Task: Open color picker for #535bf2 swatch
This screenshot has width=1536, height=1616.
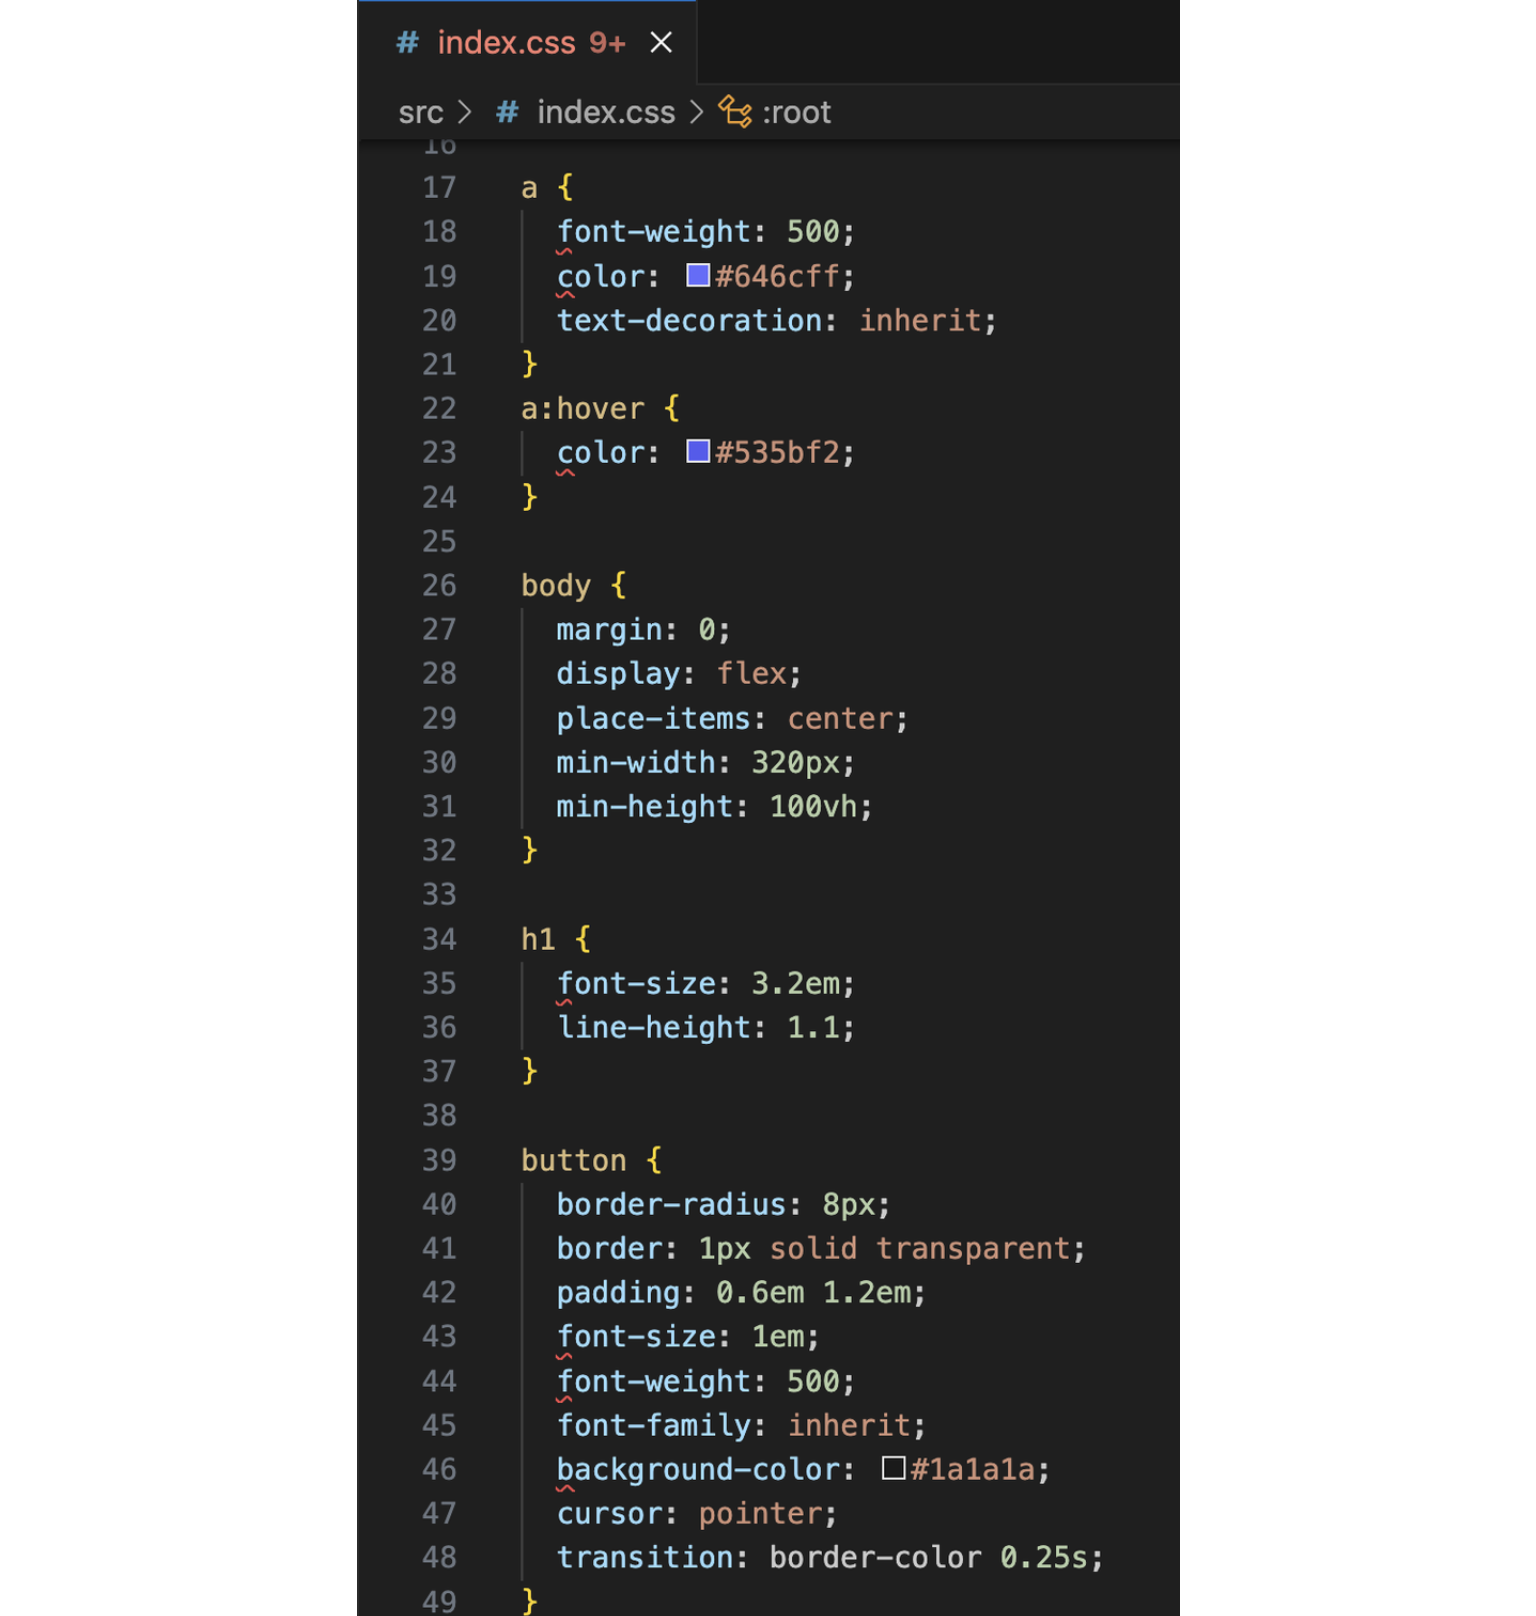Action: pyautogui.click(x=698, y=451)
